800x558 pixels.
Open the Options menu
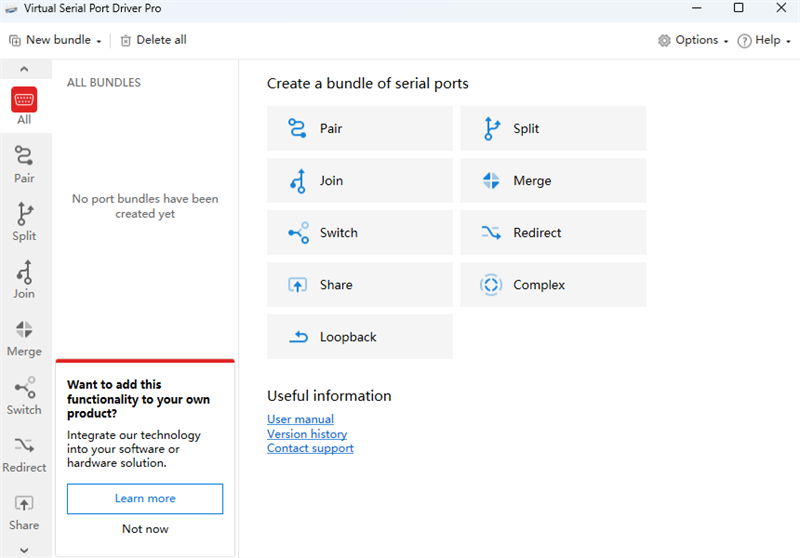pos(693,40)
